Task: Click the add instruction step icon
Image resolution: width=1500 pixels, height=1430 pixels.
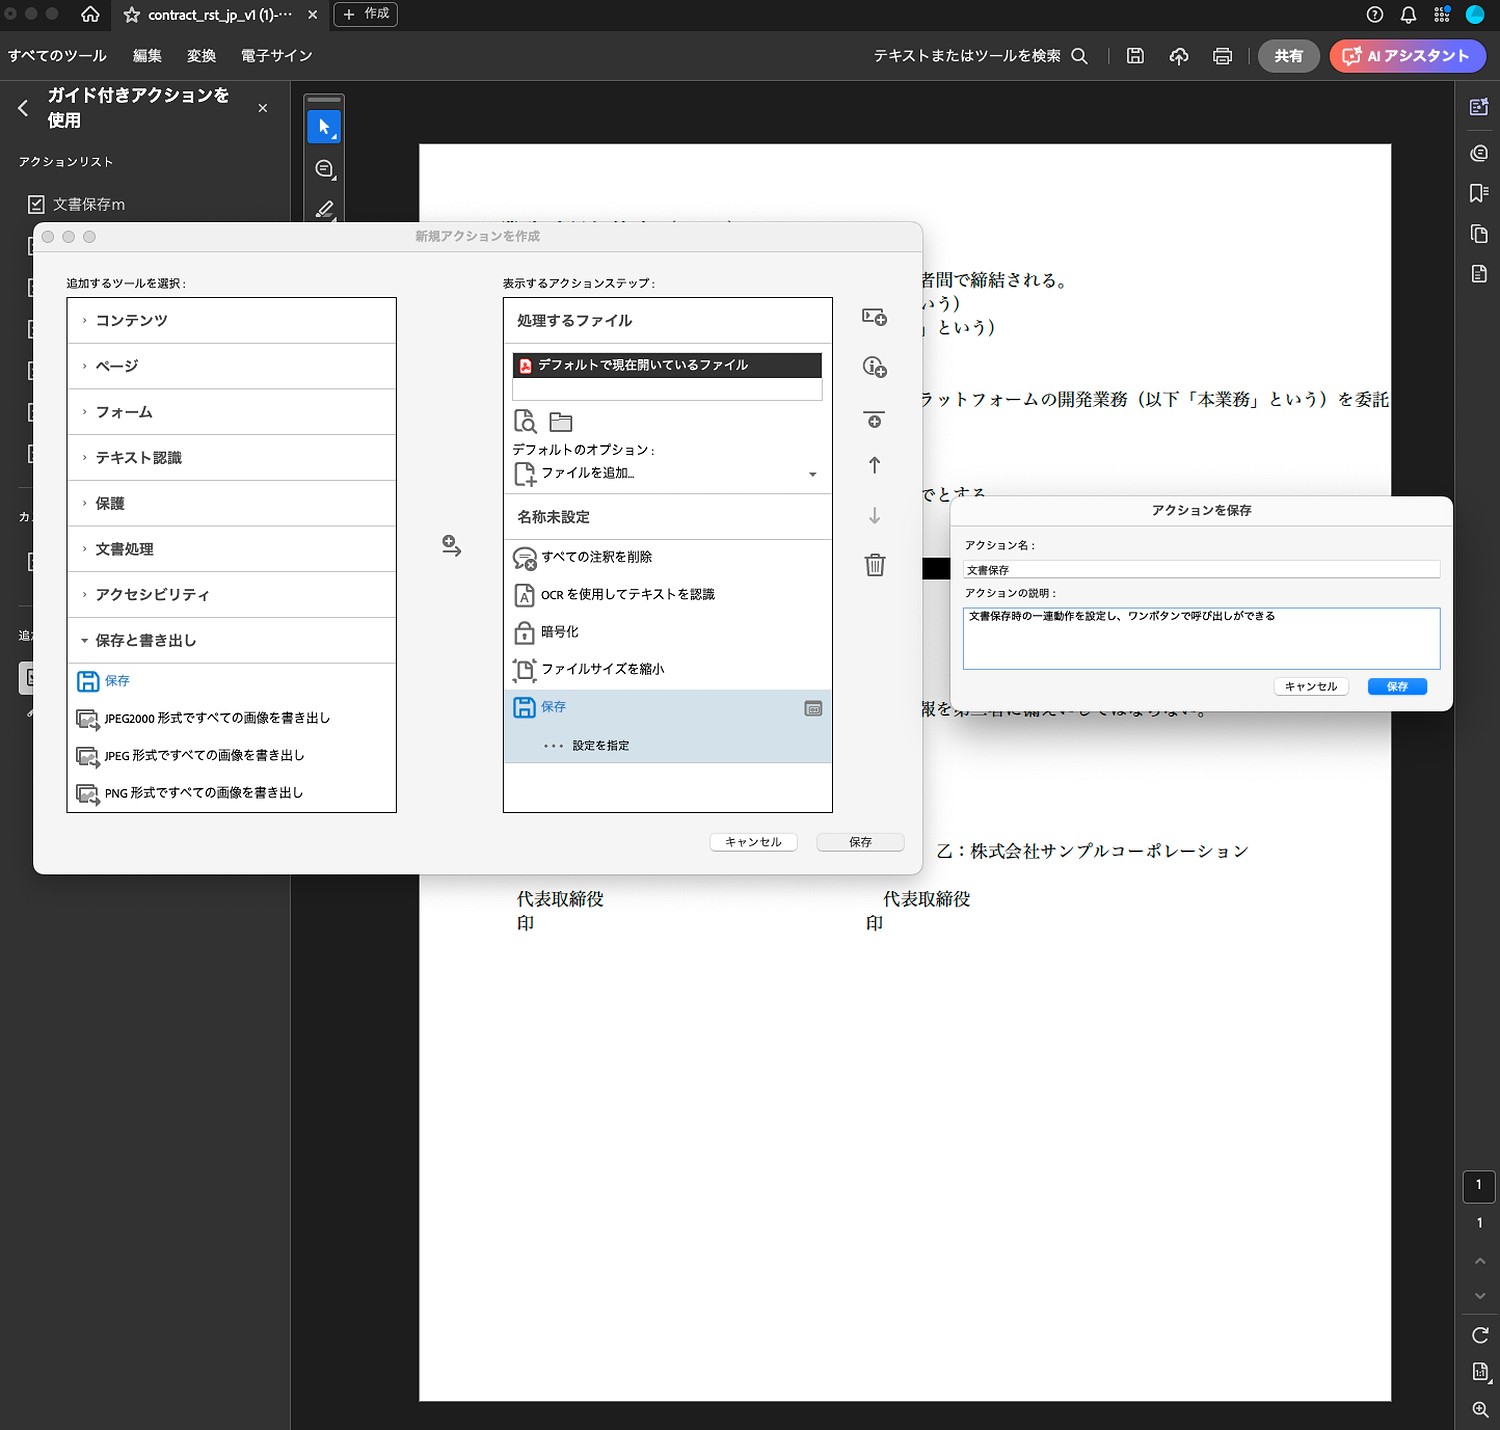Action: [x=874, y=367]
